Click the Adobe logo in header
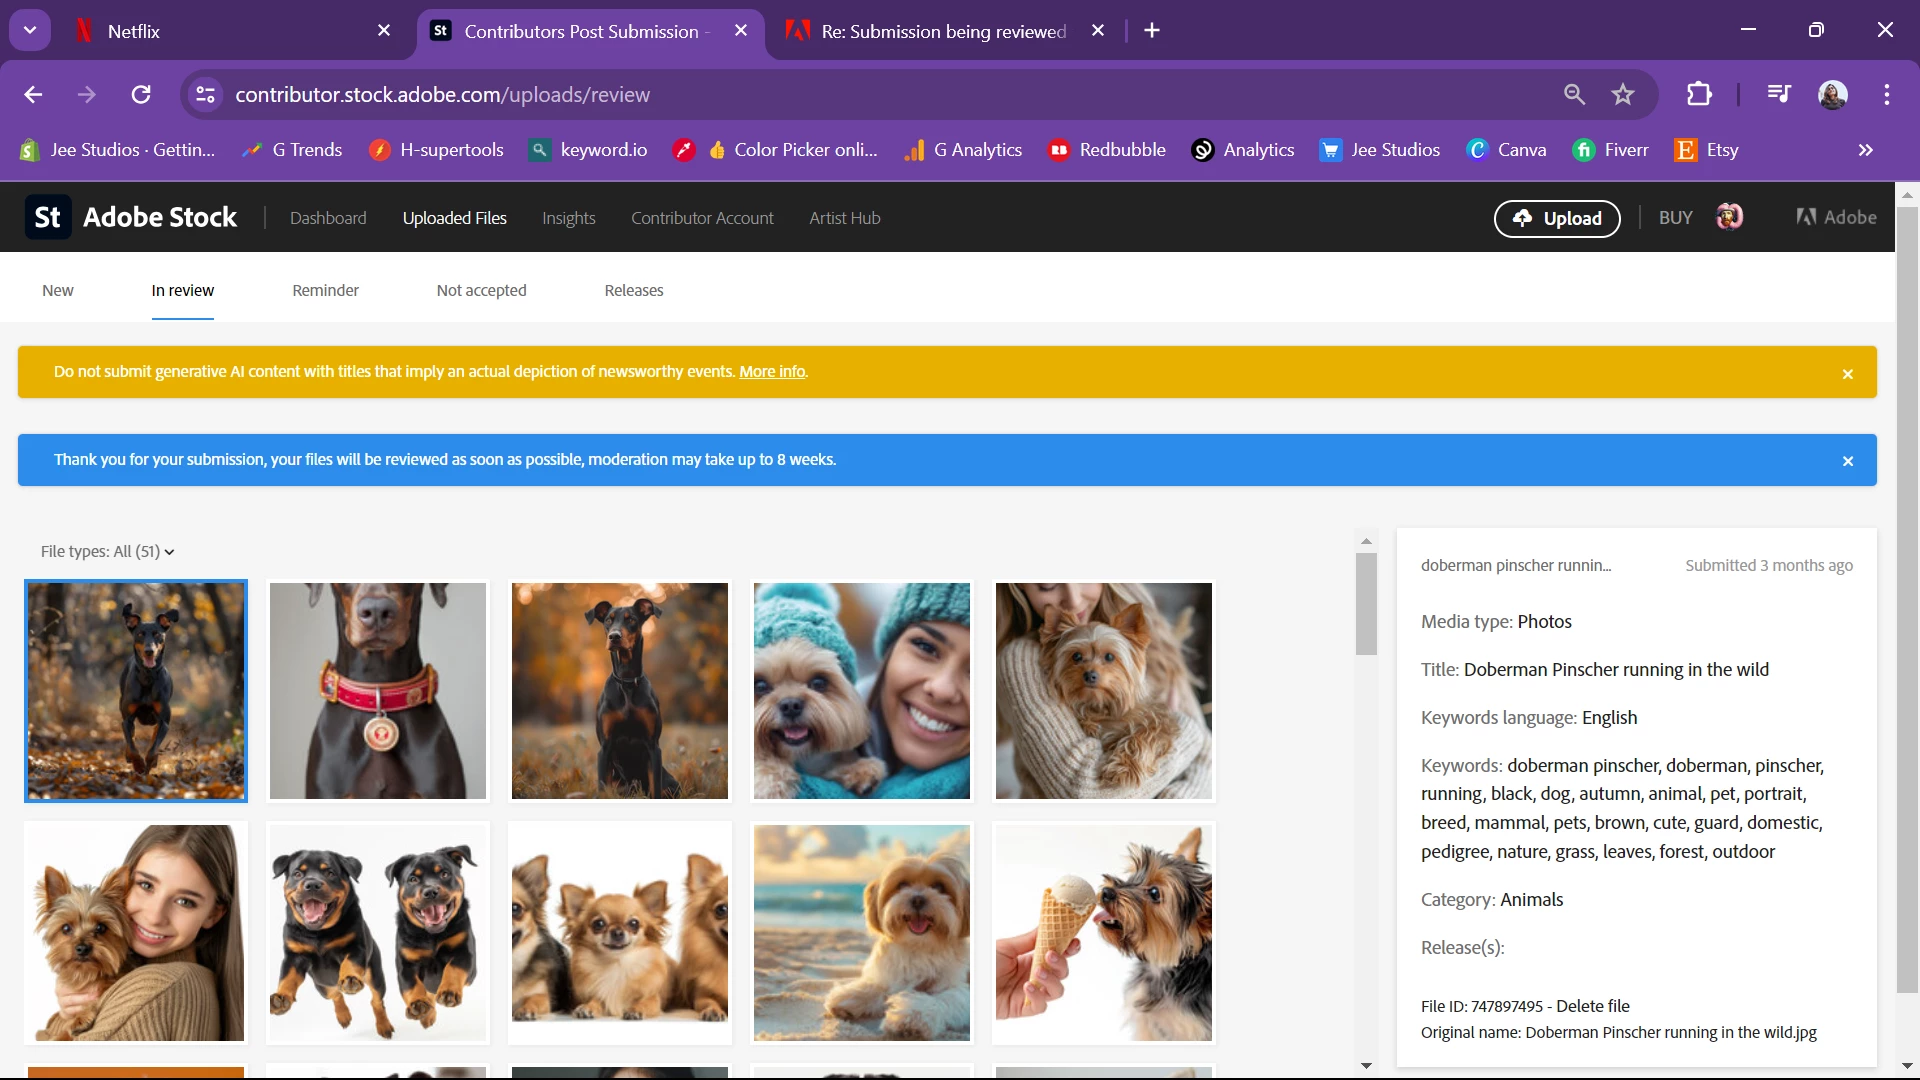This screenshot has height=1080, width=1920. [x=1836, y=217]
